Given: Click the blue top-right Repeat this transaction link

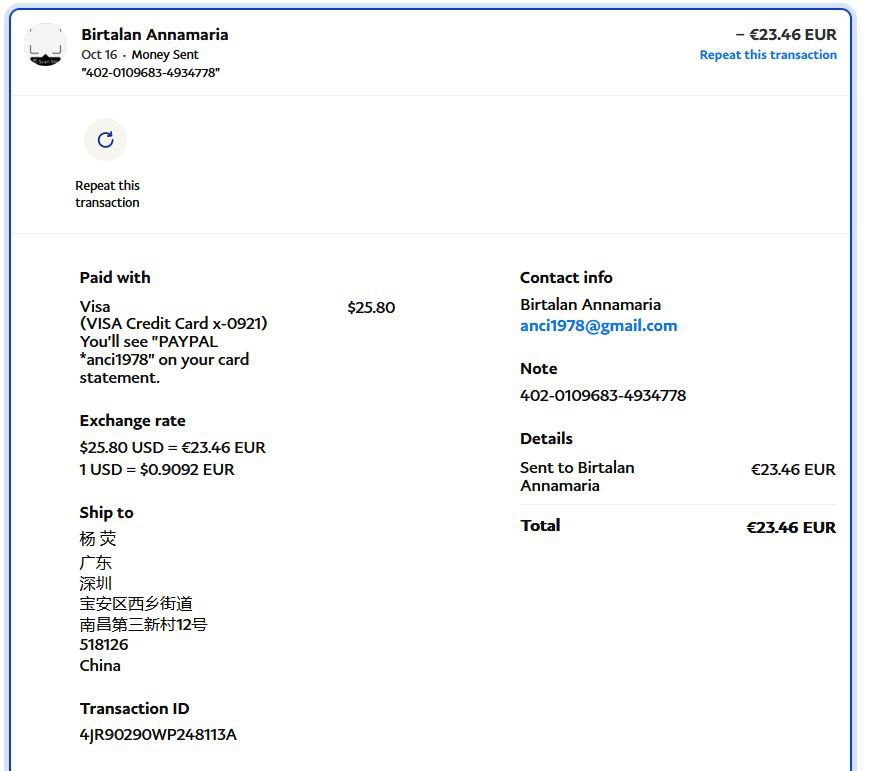Looking at the screenshot, I should click(767, 55).
